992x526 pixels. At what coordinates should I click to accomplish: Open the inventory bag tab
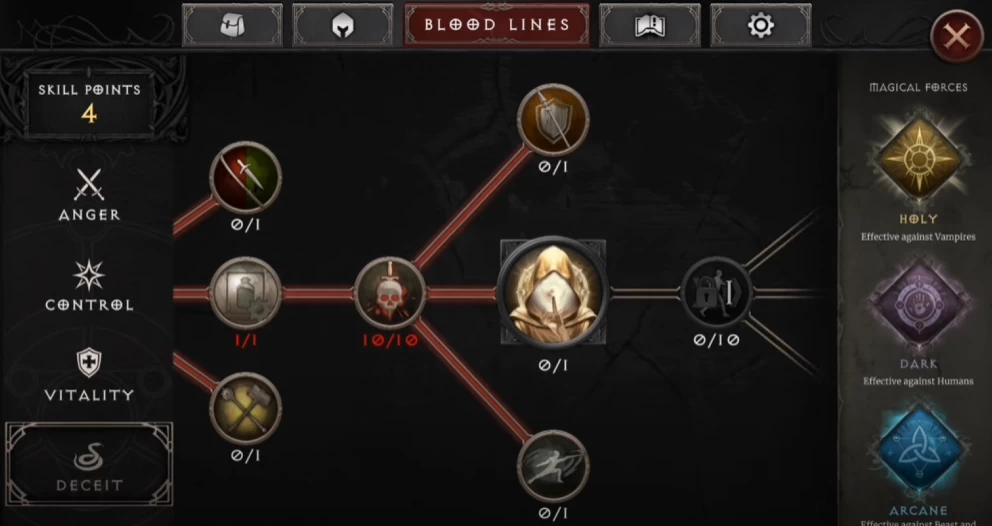[x=232, y=25]
